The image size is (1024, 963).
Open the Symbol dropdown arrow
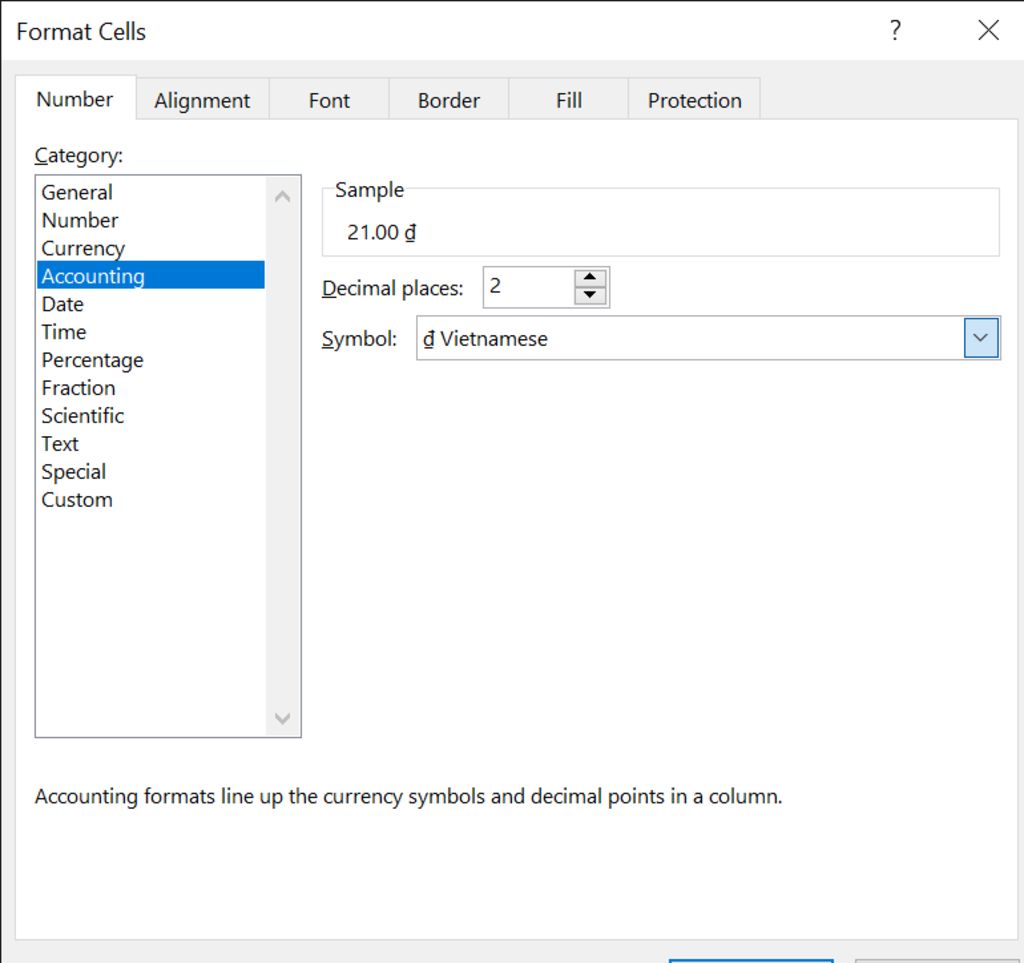(981, 339)
